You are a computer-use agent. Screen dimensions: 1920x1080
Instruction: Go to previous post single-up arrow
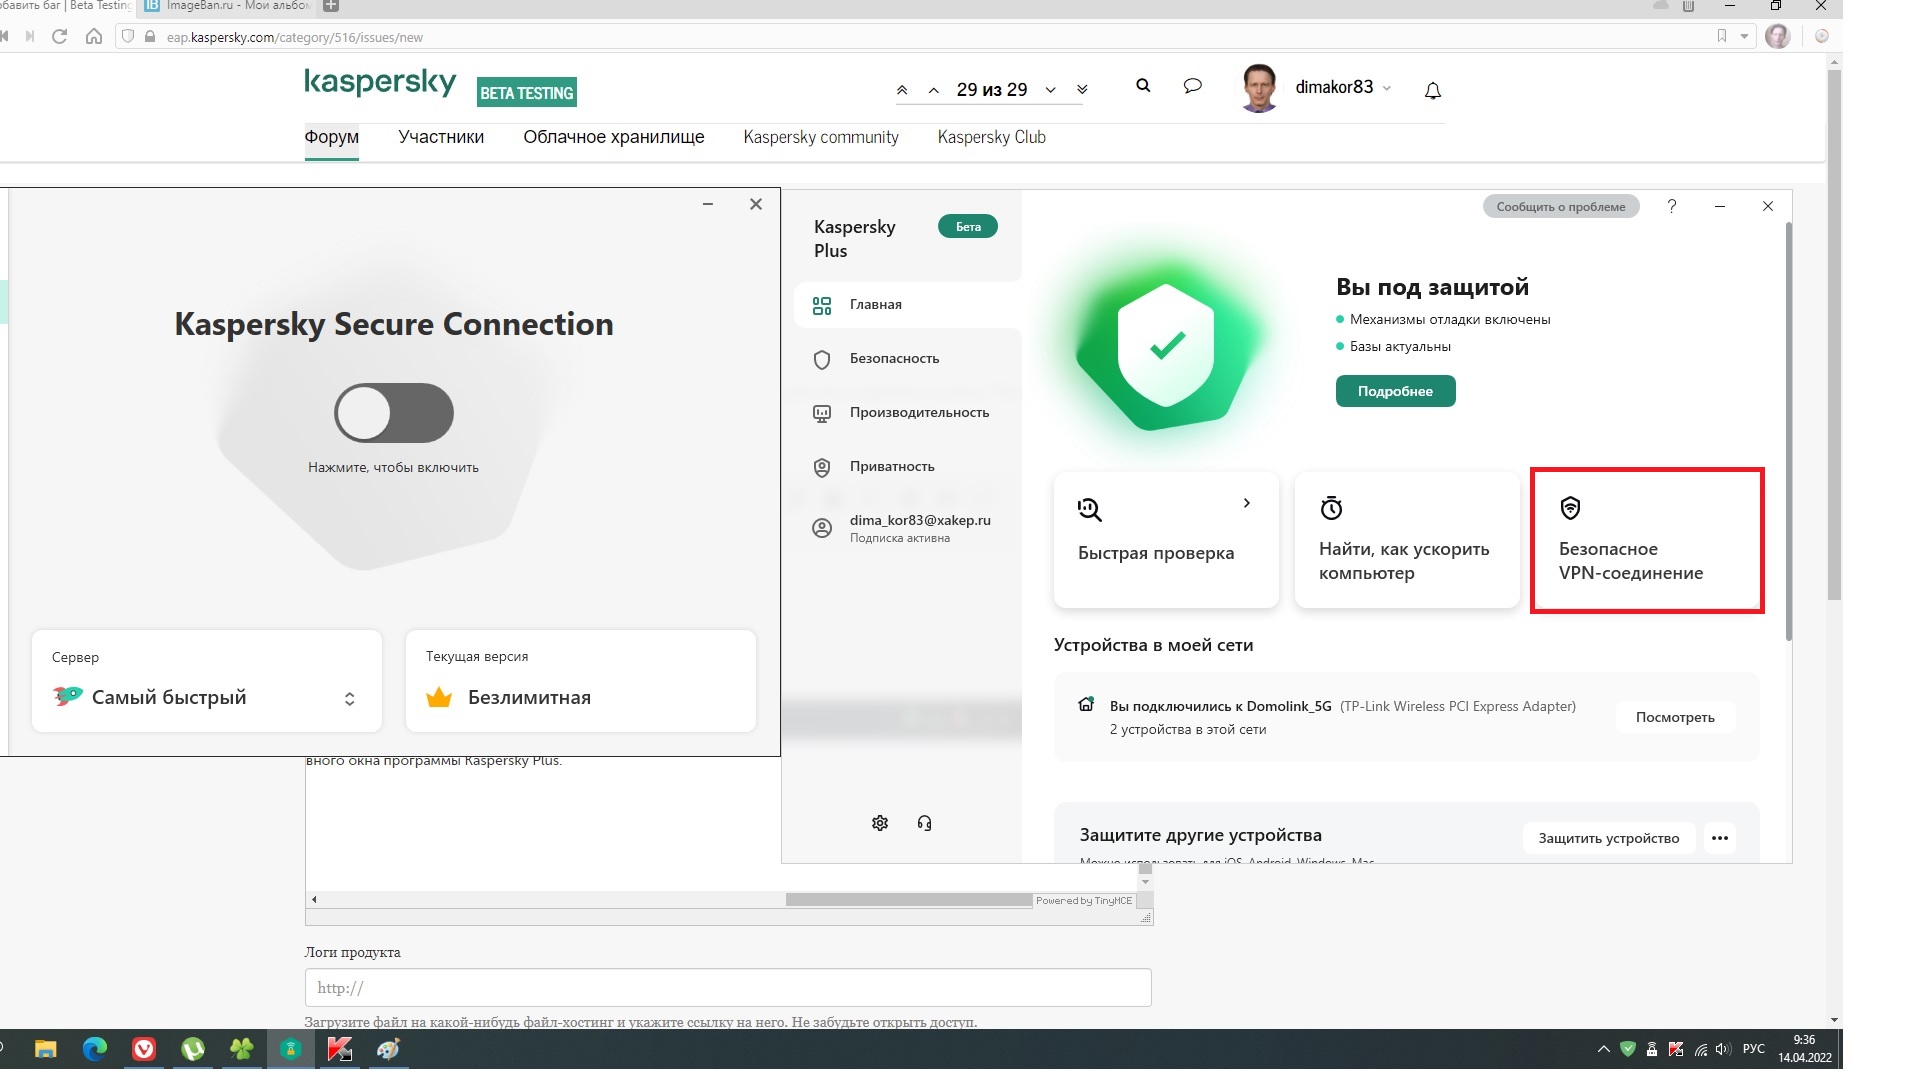tap(933, 90)
